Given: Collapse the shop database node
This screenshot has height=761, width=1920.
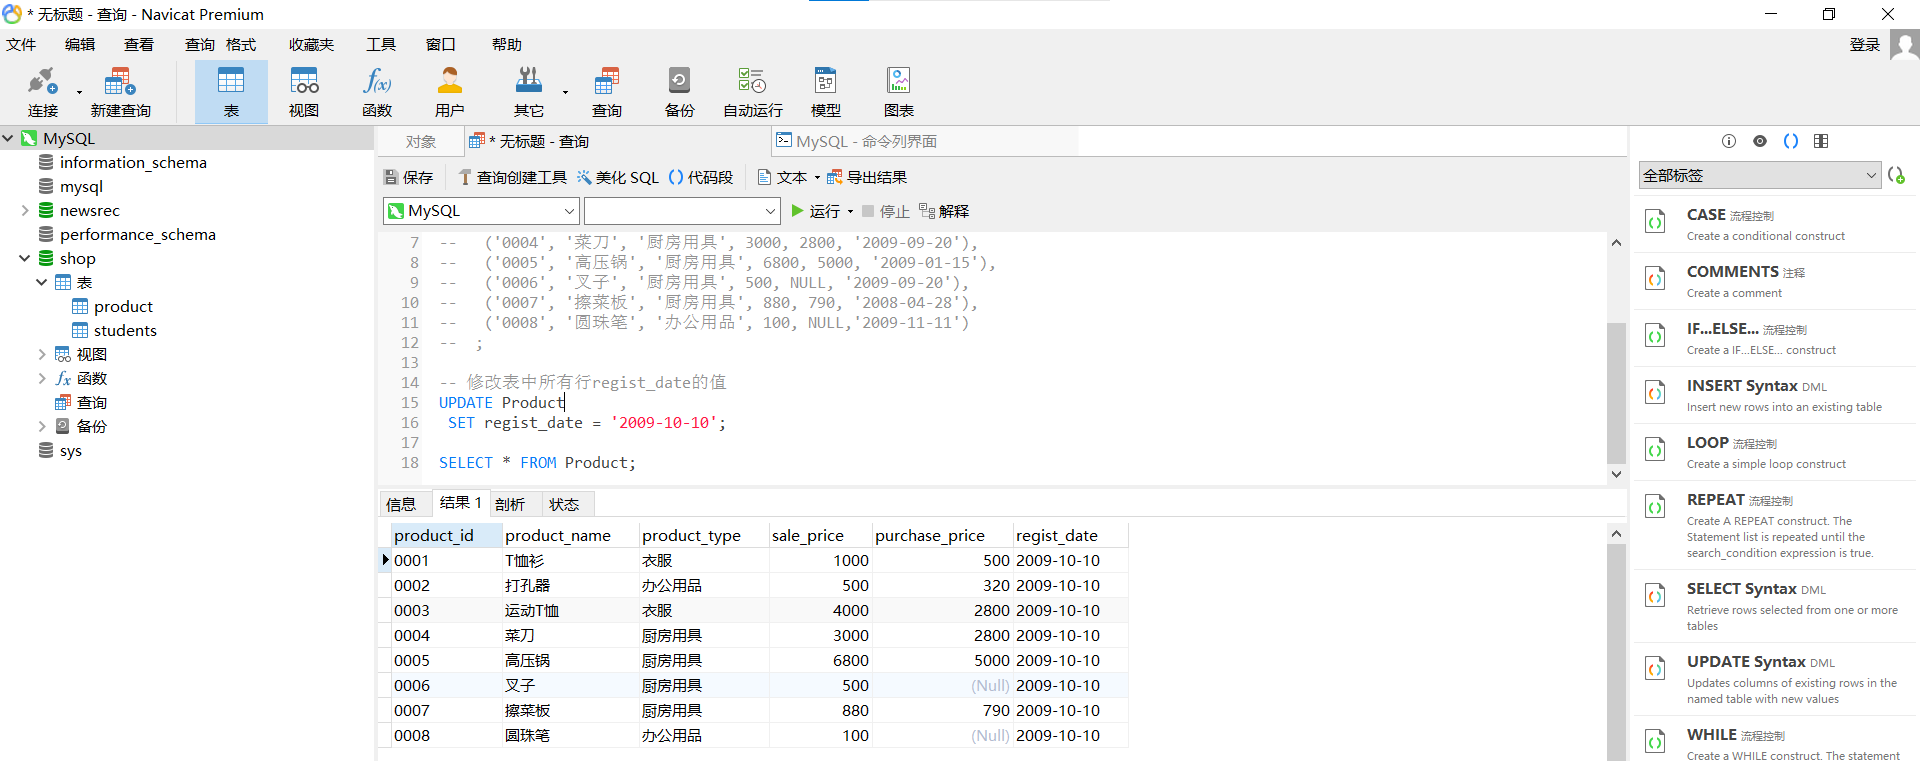Looking at the screenshot, I should 25,259.
